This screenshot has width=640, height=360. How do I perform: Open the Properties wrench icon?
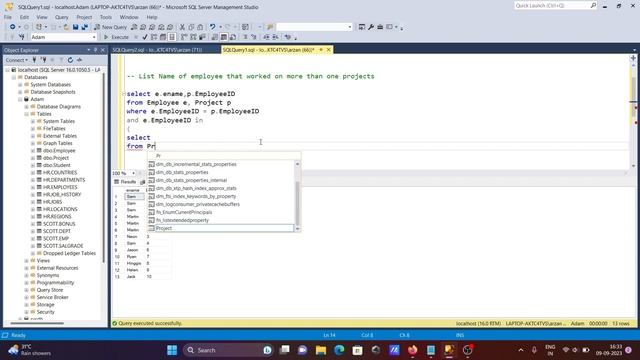coord(371,27)
